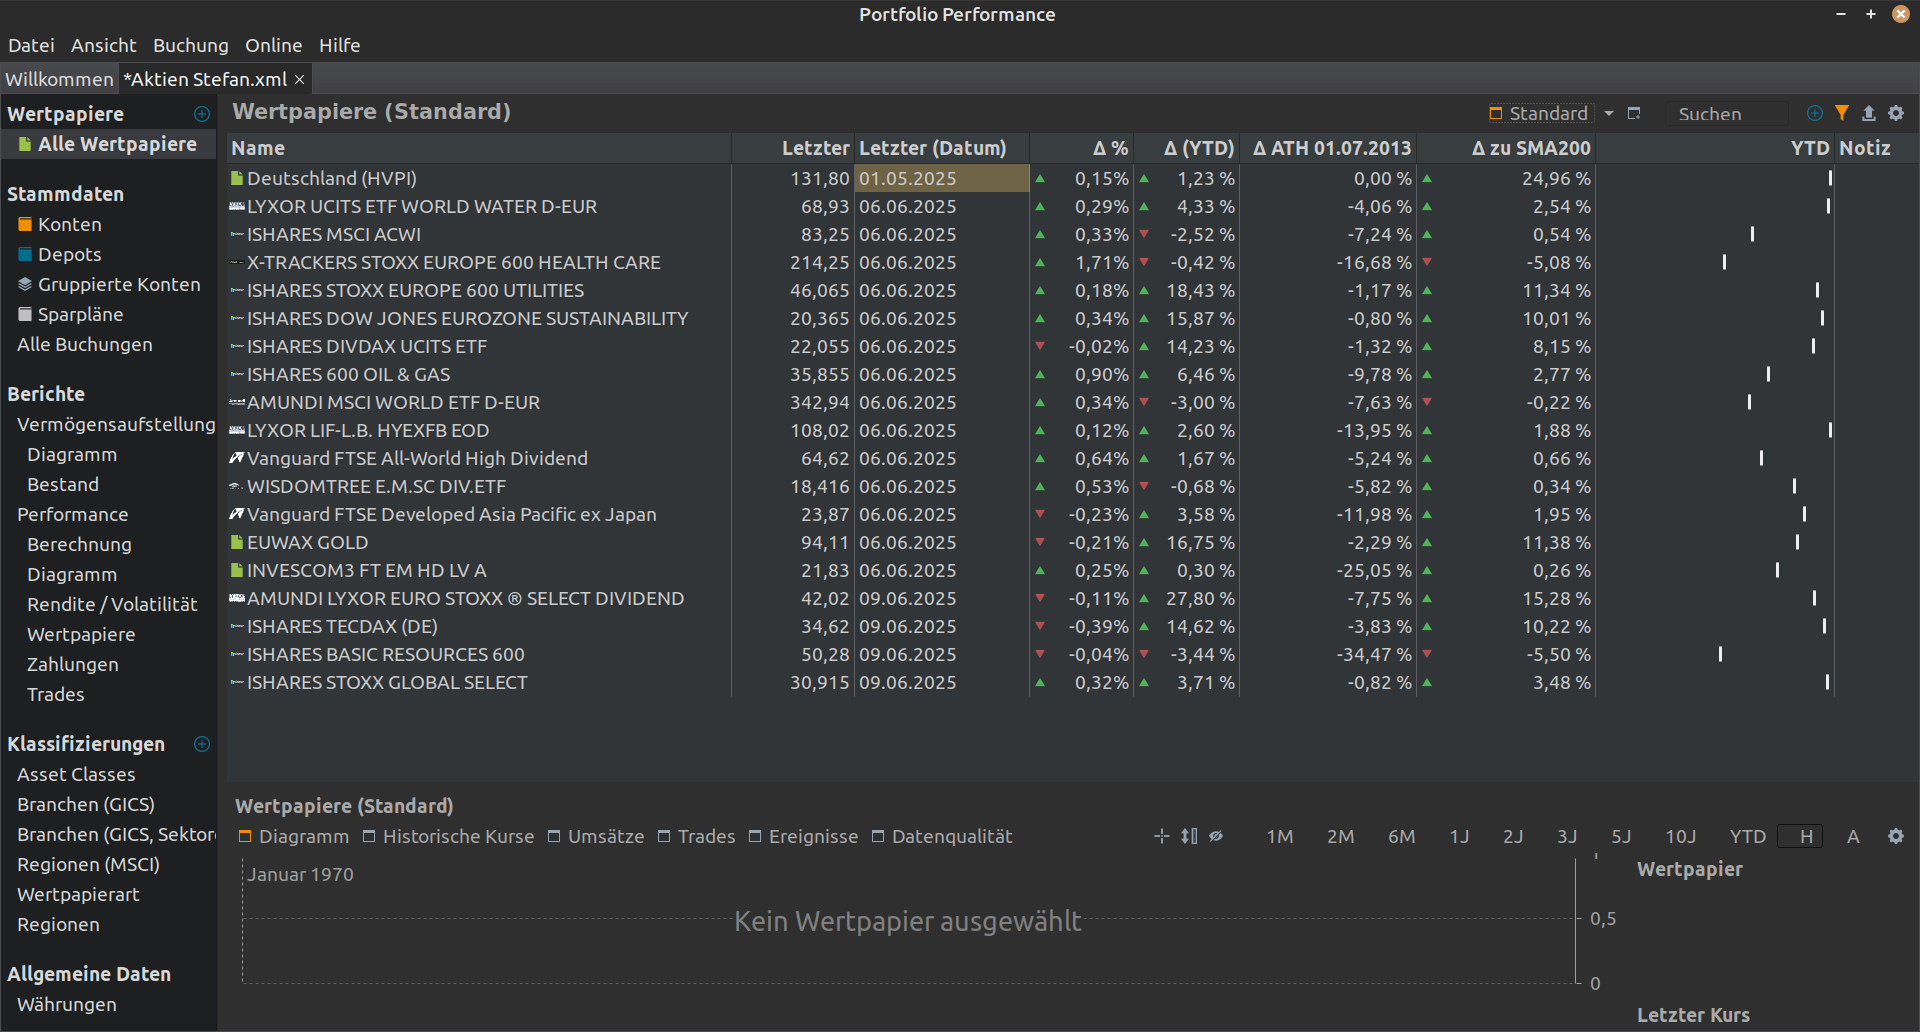The image size is (1920, 1032).
Task: Click the Standard view button
Action: pos(1539,113)
